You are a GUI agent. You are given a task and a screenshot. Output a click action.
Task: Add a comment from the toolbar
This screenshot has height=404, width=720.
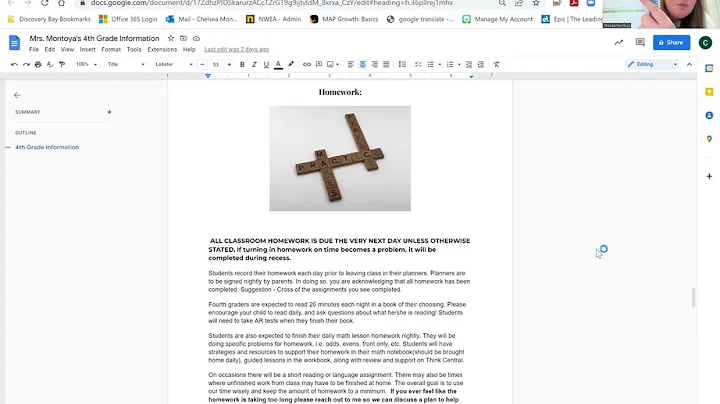coord(319,64)
